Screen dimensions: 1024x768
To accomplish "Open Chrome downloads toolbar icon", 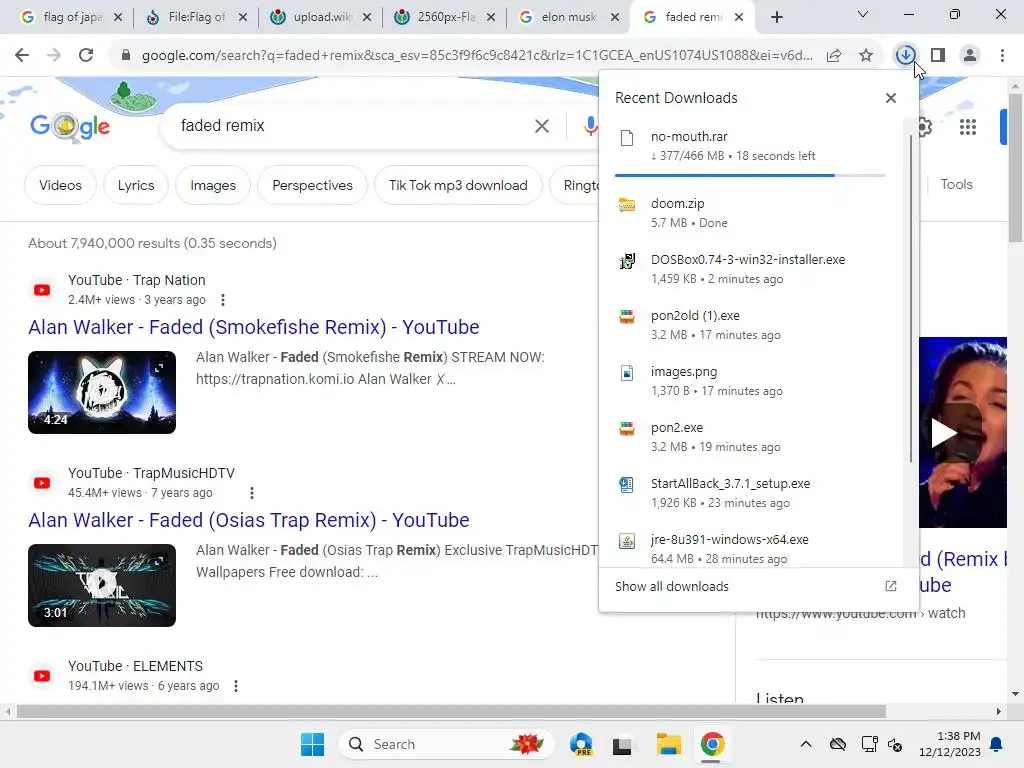I will (x=905, y=55).
